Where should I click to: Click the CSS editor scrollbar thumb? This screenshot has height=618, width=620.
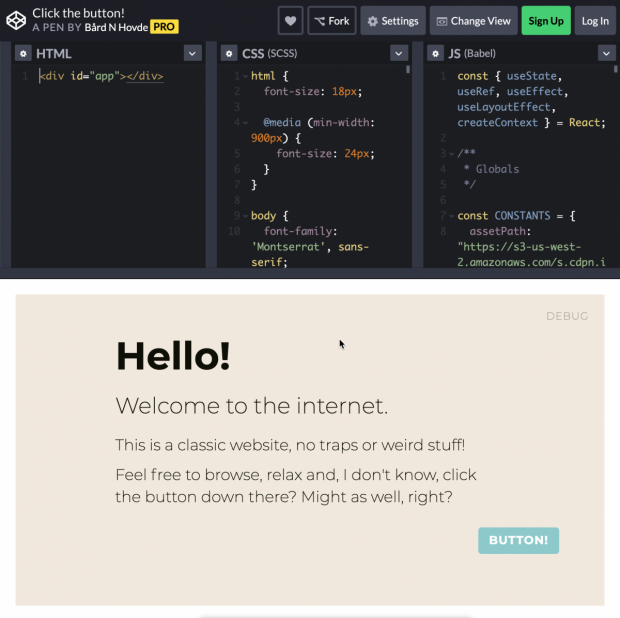click(x=408, y=70)
